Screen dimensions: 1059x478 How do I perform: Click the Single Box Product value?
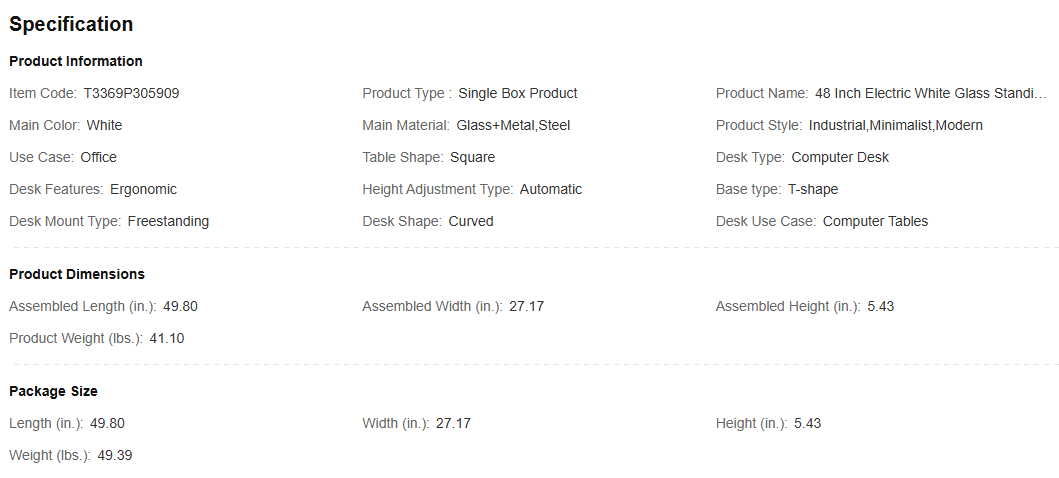point(518,93)
